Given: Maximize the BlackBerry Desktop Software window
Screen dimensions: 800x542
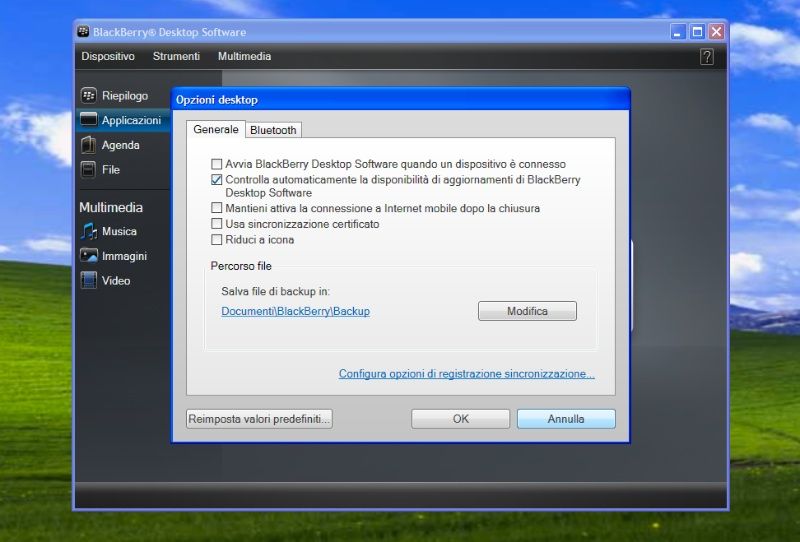Looking at the screenshot, I should tap(697, 32).
